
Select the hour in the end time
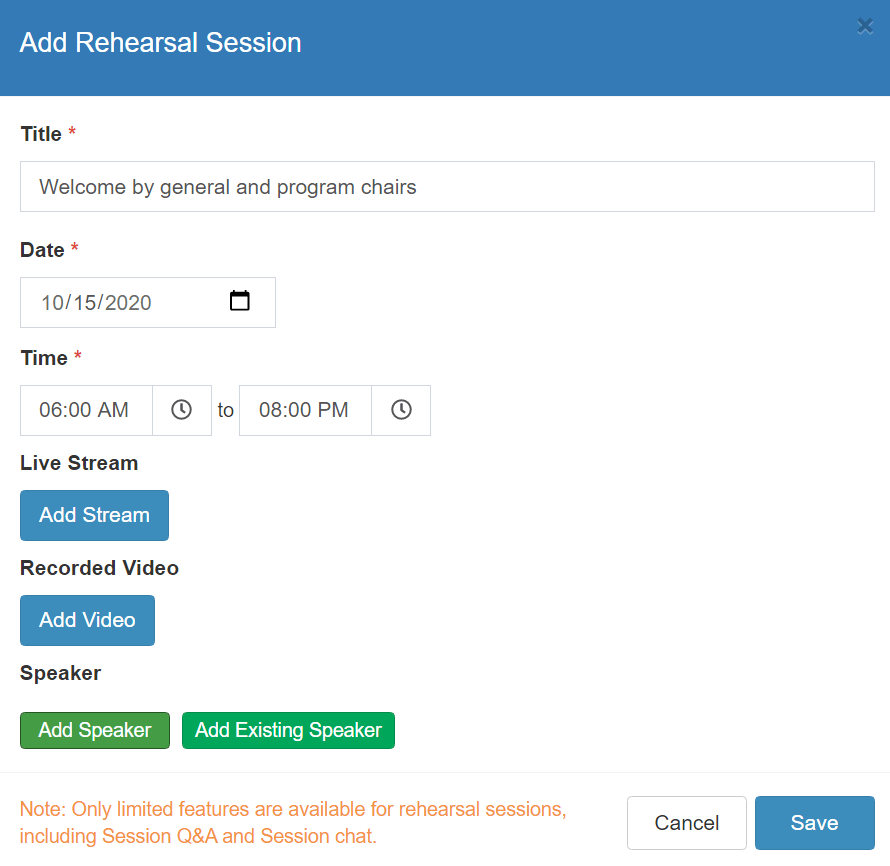coord(270,410)
